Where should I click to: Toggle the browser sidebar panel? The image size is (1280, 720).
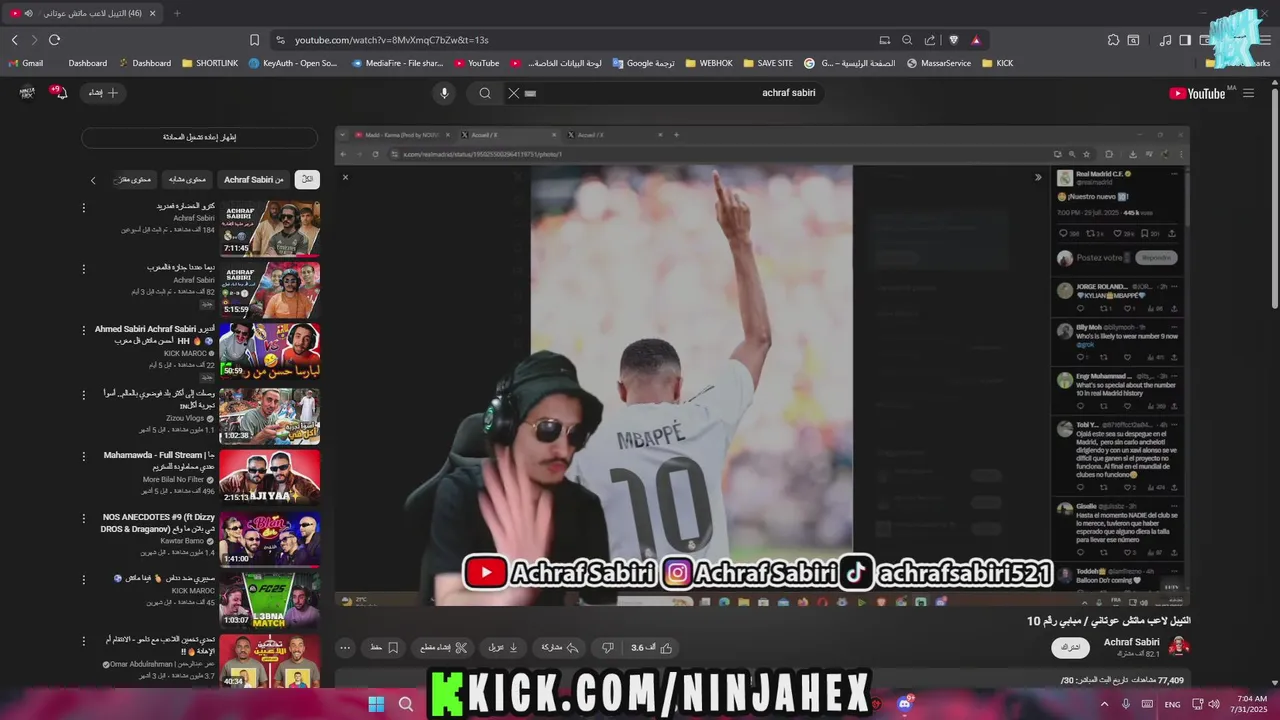1185,40
